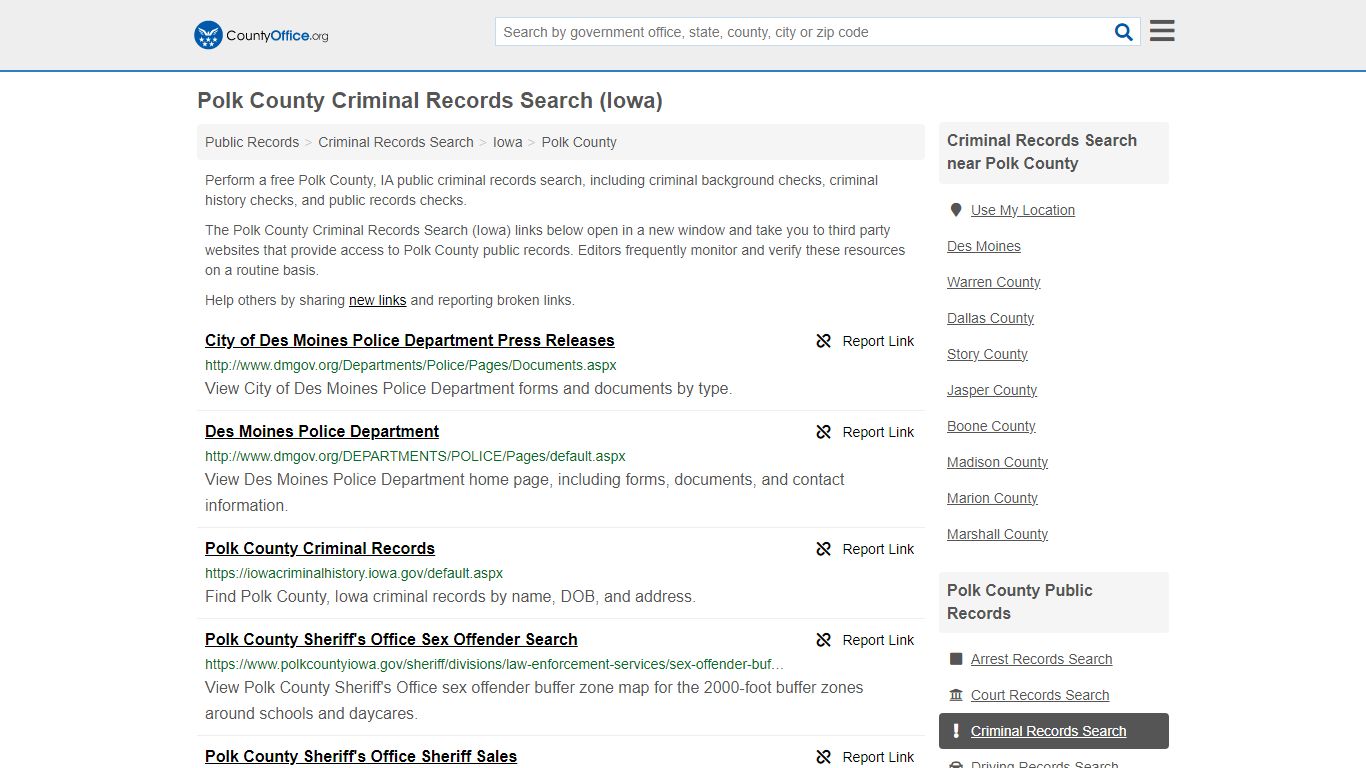Open the CountyOffice.org logo home link
The width and height of the screenshot is (1366, 768).
tap(261, 35)
